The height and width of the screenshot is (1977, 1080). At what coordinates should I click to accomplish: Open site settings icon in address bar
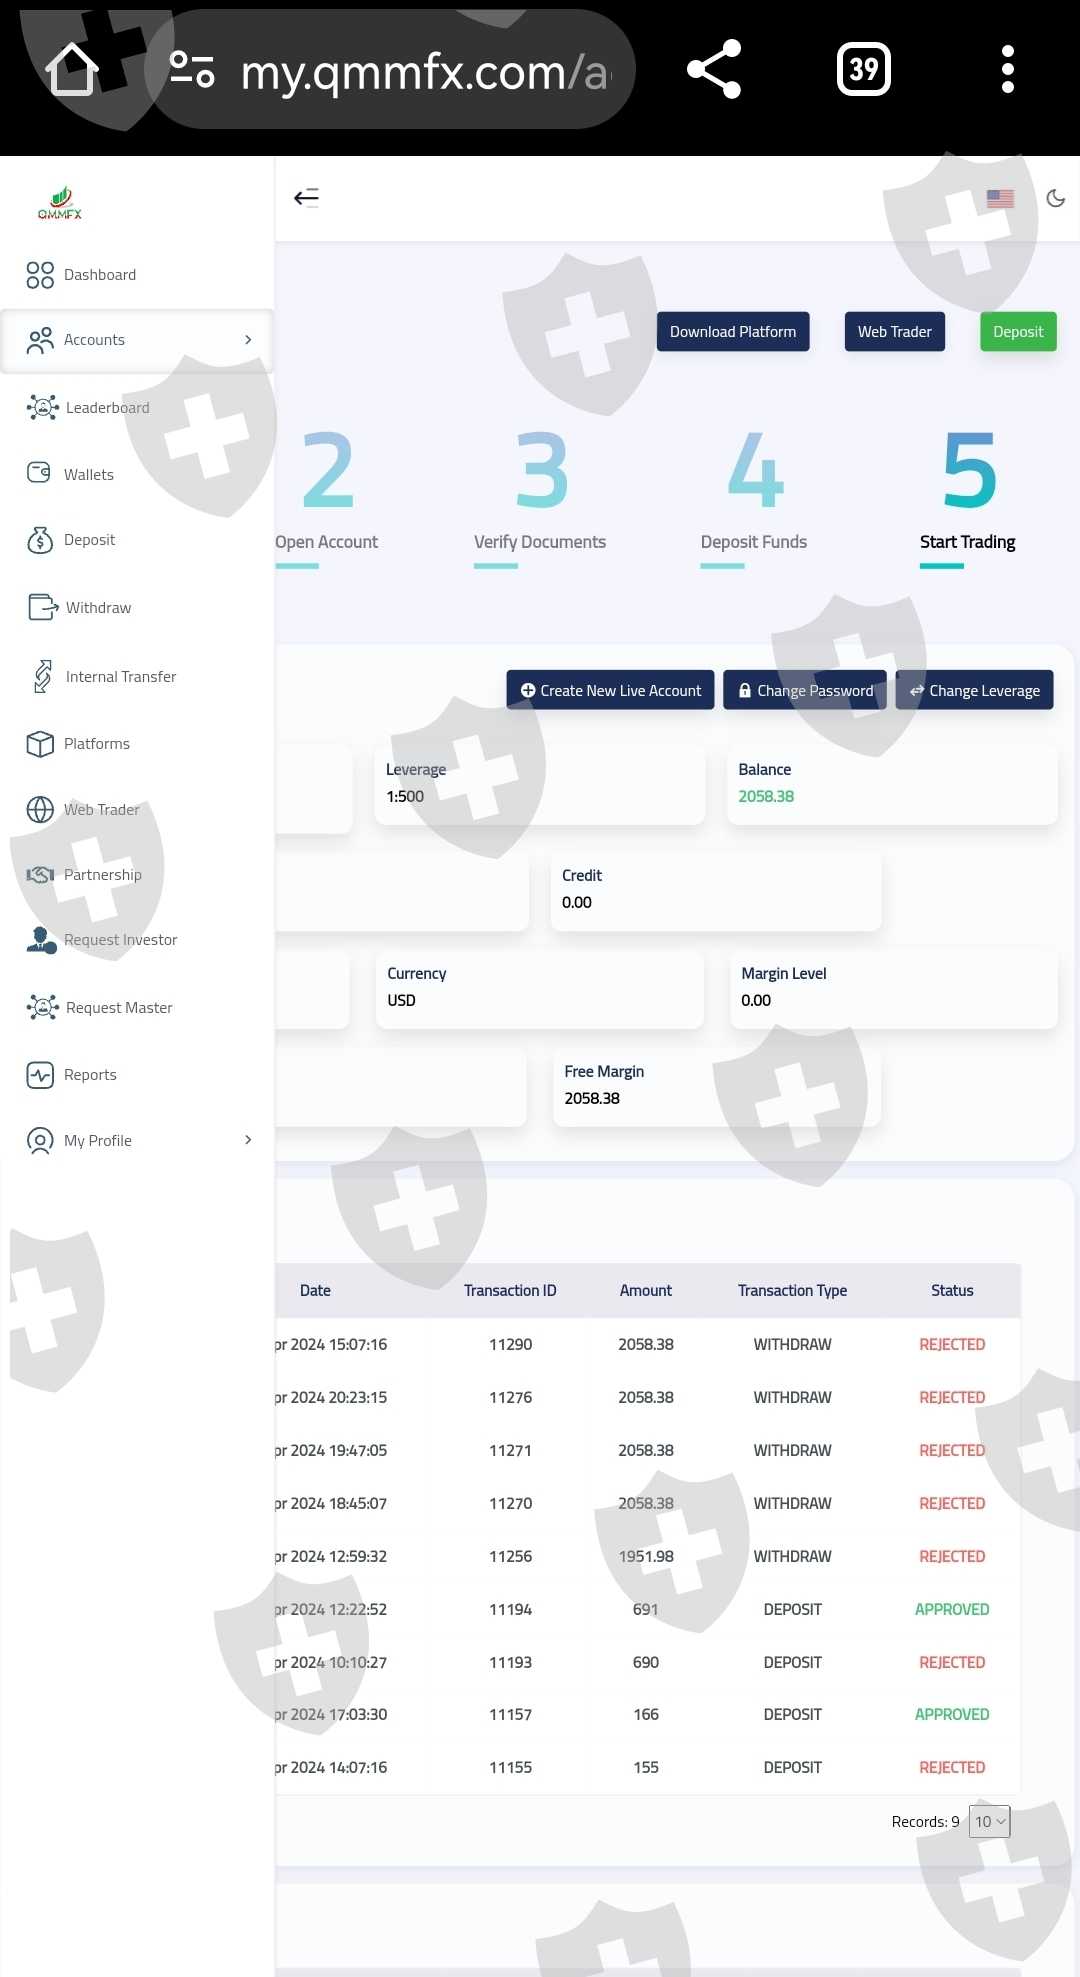[x=192, y=69]
